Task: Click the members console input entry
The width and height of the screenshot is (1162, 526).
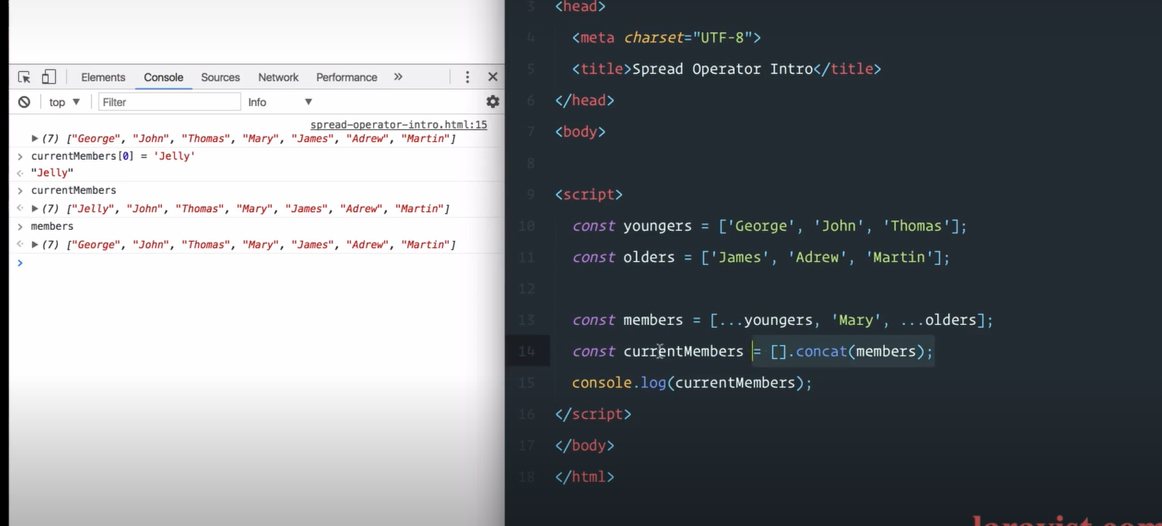Action: [52, 226]
